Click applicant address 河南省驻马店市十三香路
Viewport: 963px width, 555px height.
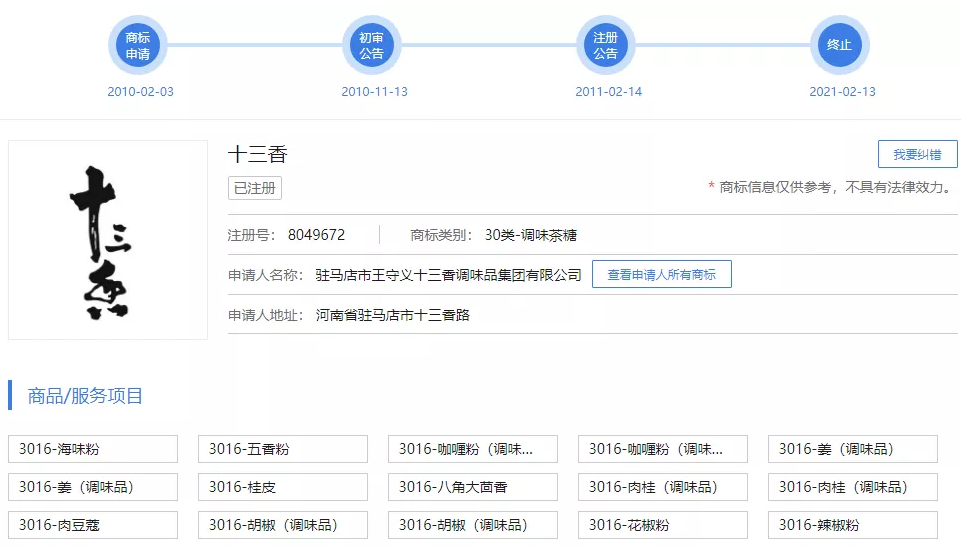[x=392, y=316]
